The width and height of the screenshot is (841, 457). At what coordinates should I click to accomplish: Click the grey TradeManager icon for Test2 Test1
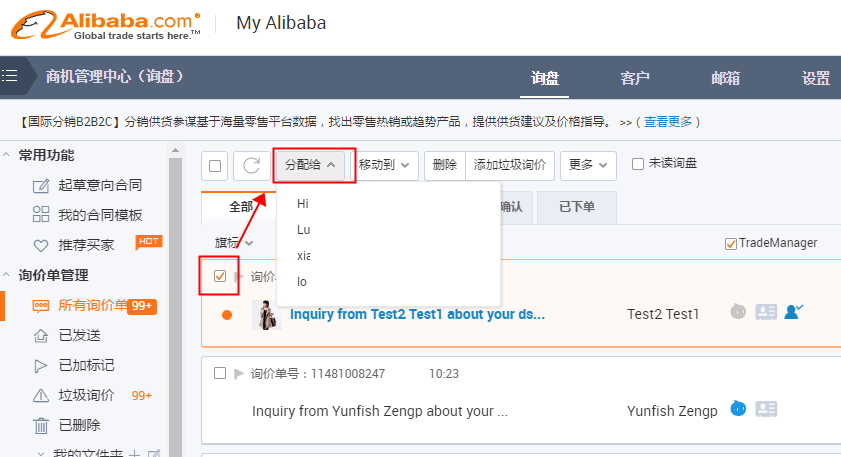[738, 312]
